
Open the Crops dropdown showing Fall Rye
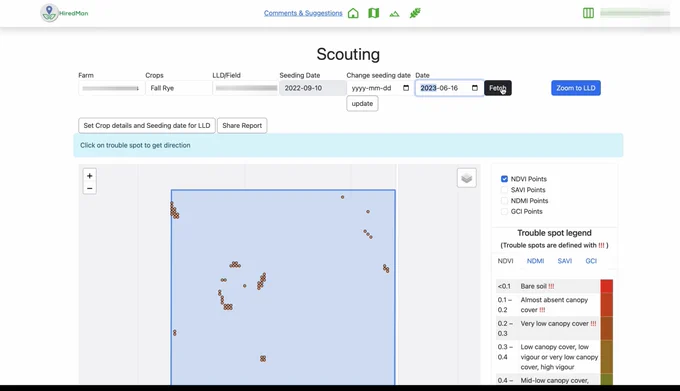click(x=178, y=88)
